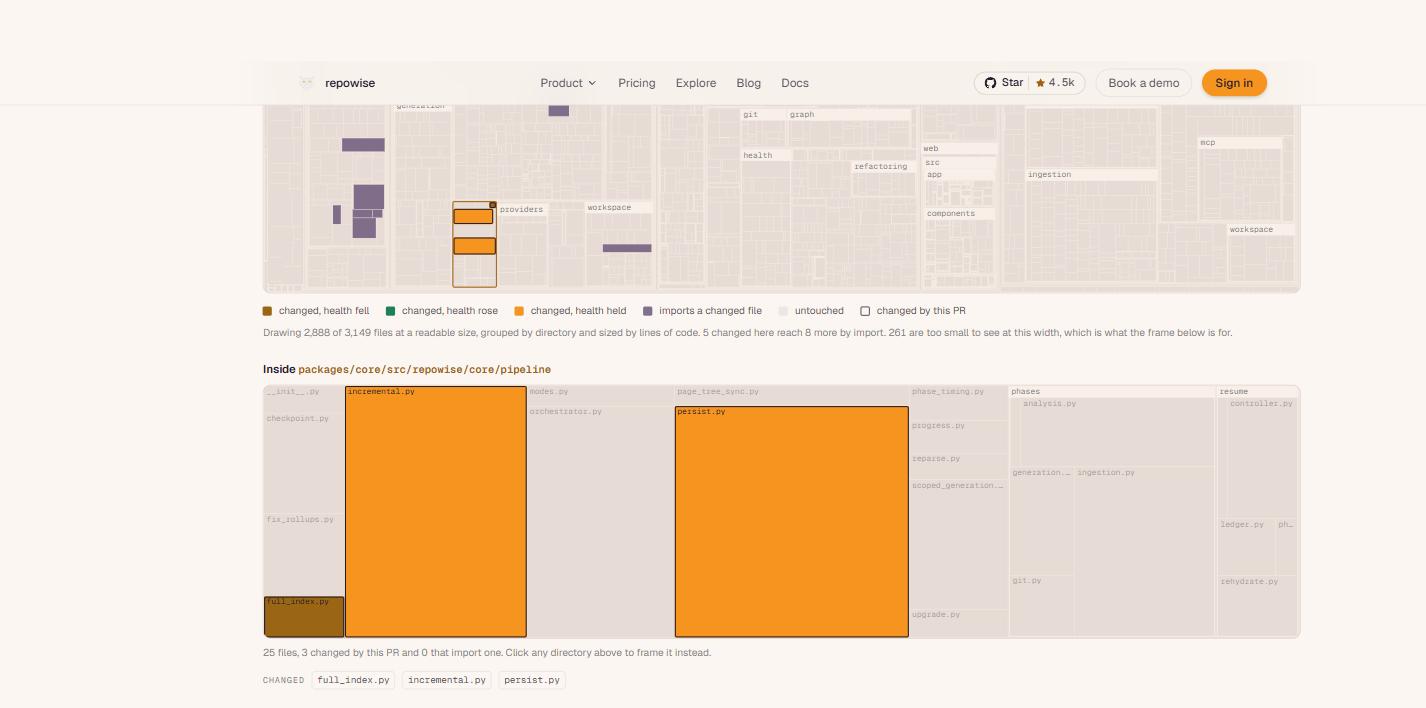This screenshot has height=708, width=1426.
Task: Click the upper orange block in overview treemap
Action: click(474, 216)
